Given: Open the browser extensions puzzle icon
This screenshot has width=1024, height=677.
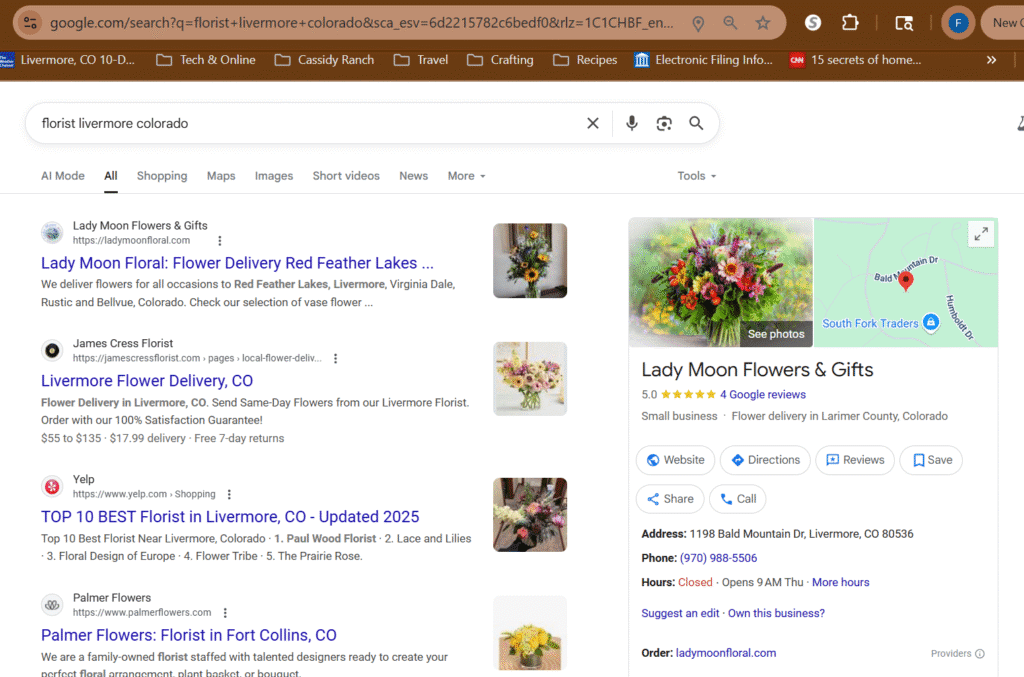Looking at the screenshot, I should (x=850, y=23).
